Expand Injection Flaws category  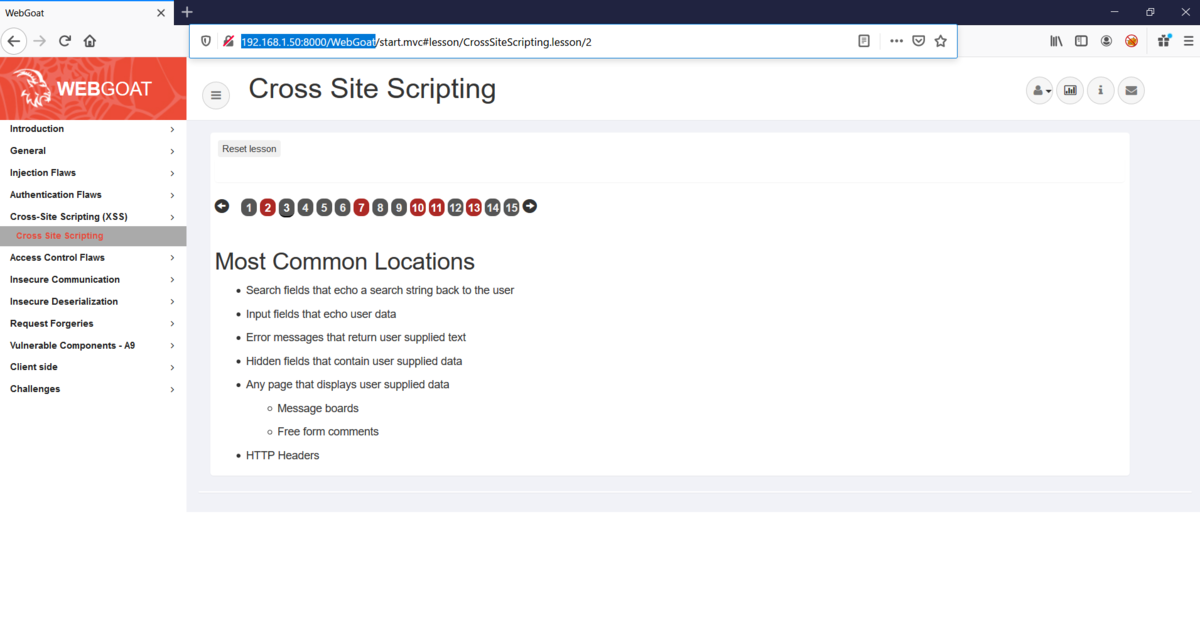coord(93,173)
